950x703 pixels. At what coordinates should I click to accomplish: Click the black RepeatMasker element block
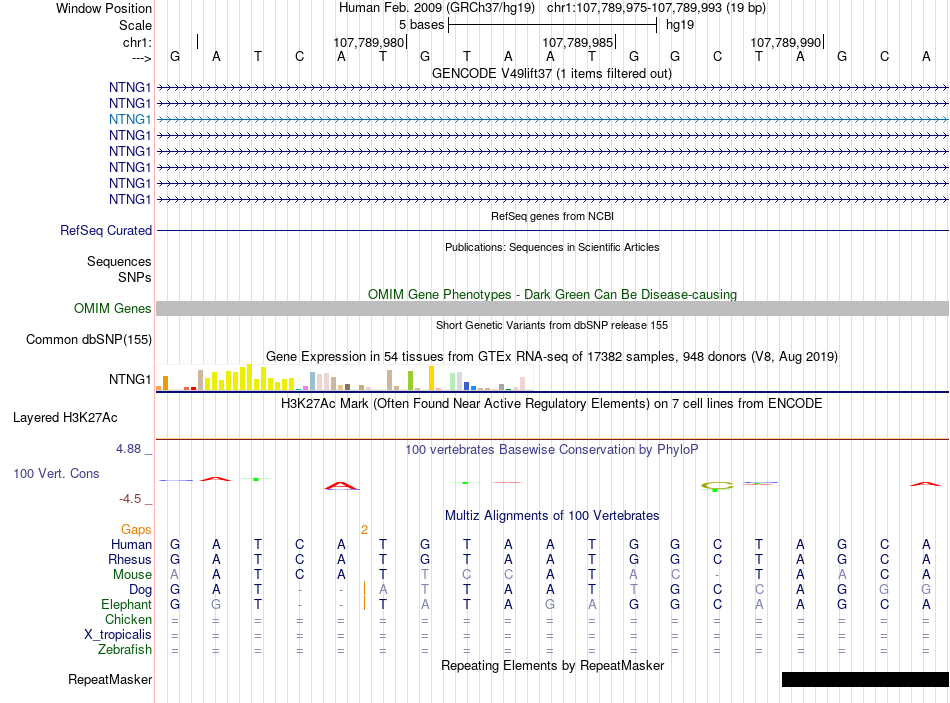coord(865,679)
